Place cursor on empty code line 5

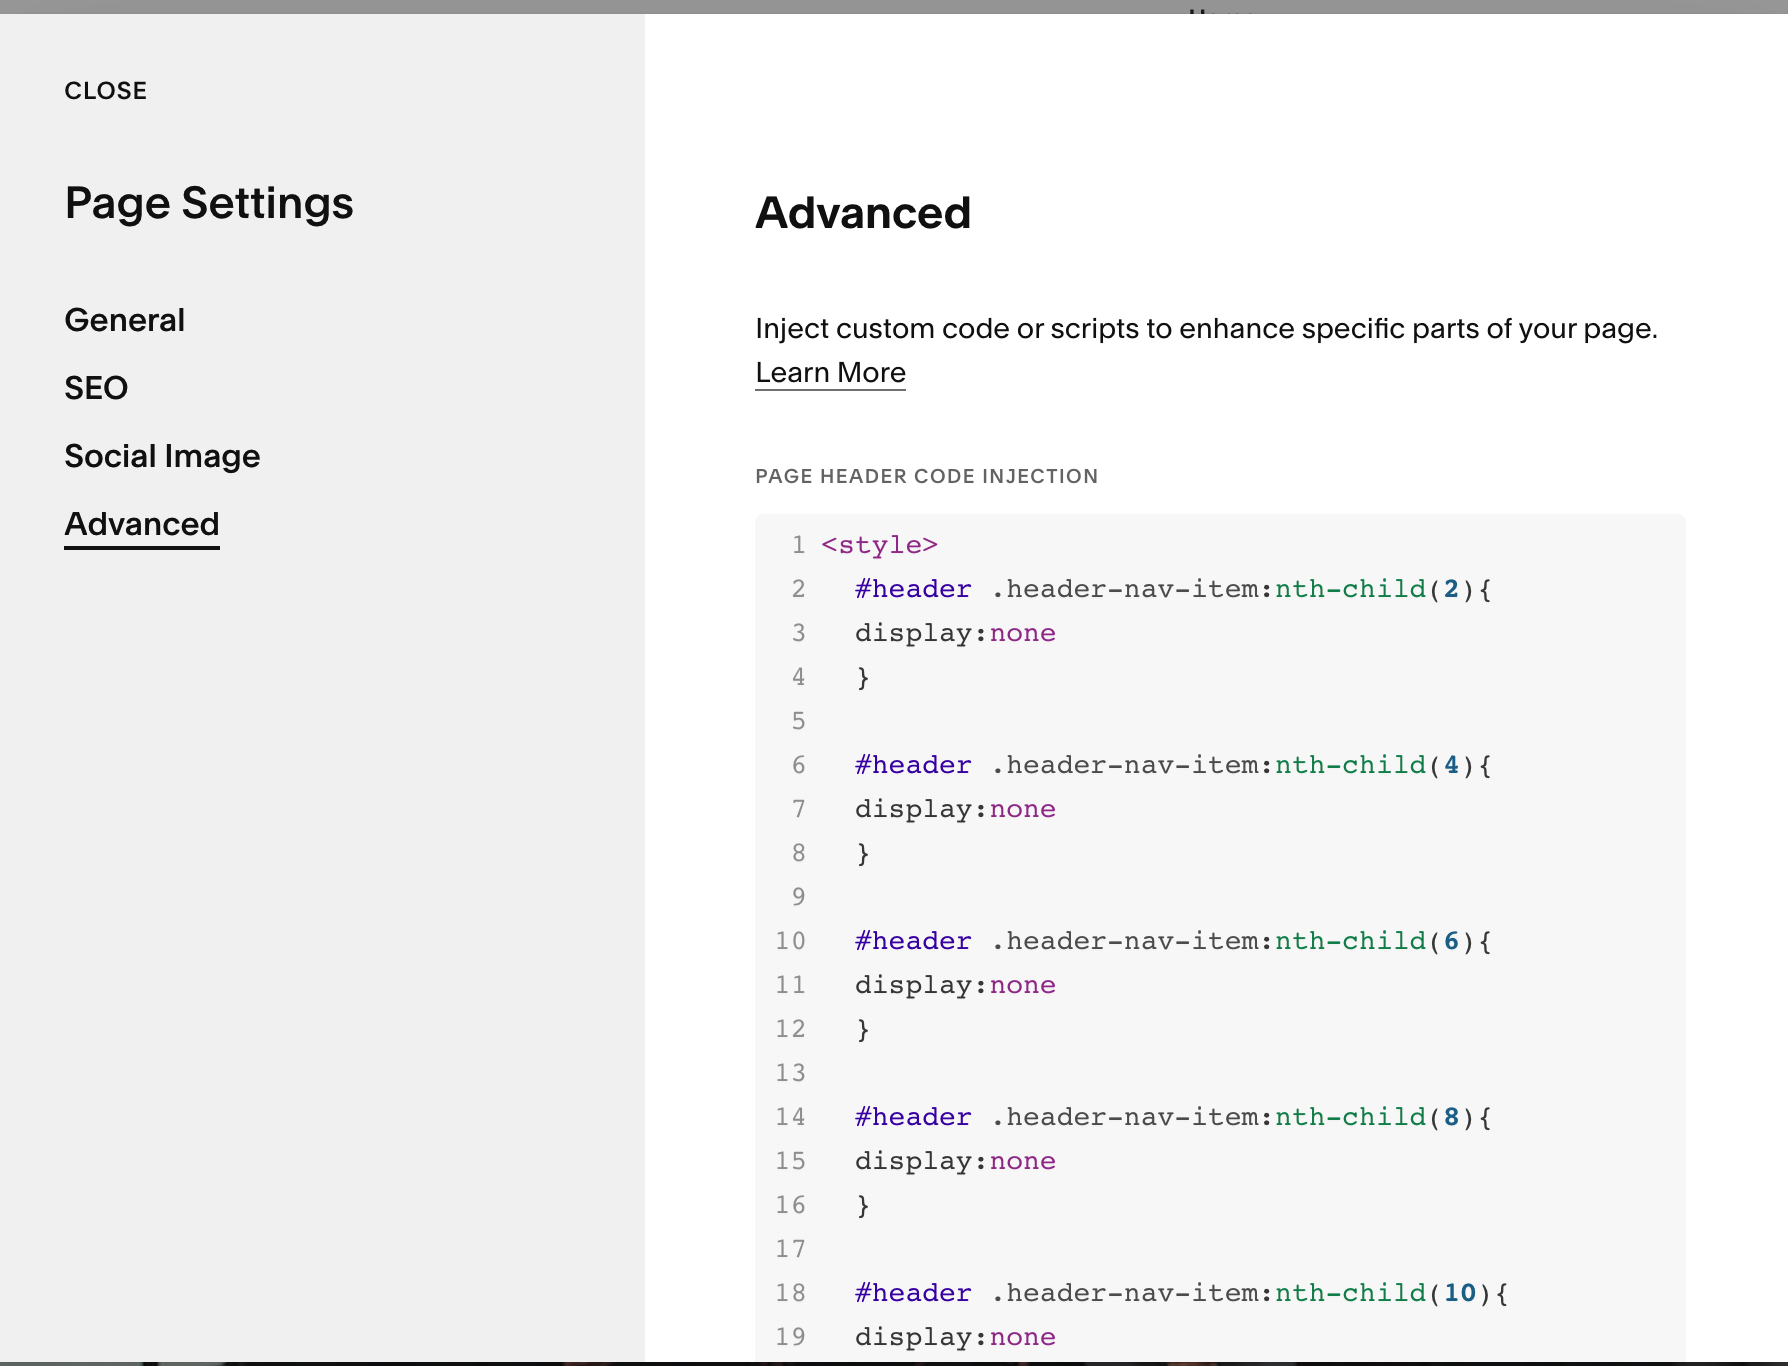(1000, 721)
